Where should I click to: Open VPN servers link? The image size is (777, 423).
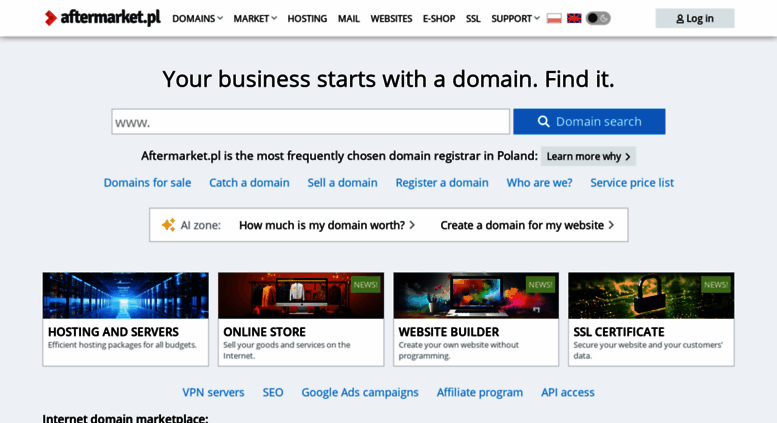[x=213, y=392]
